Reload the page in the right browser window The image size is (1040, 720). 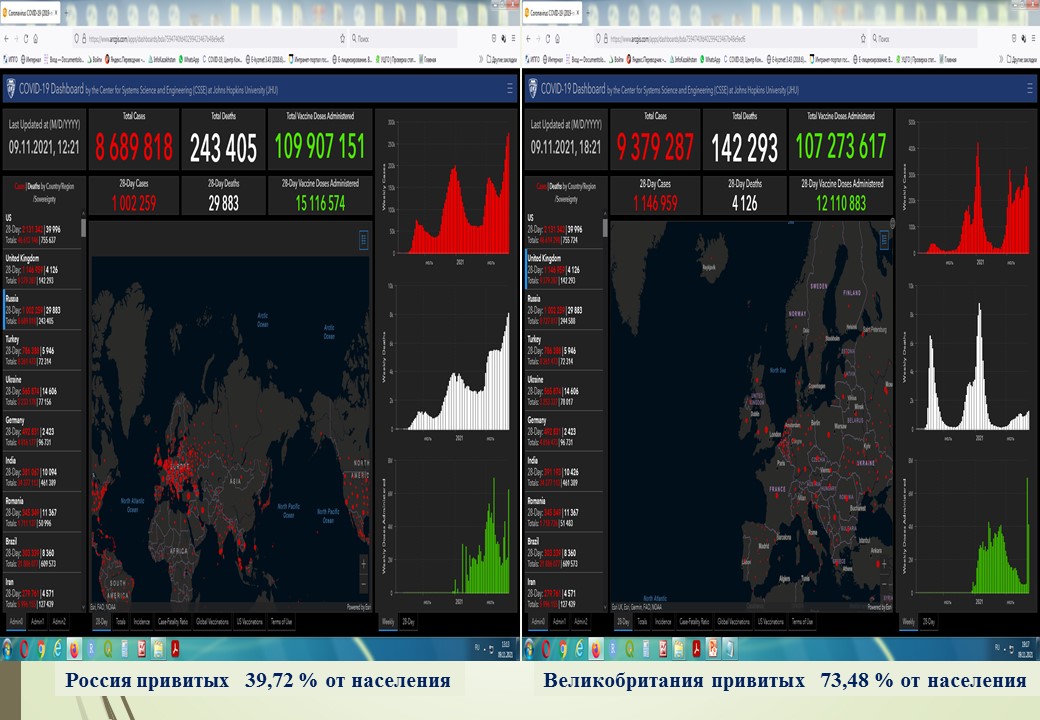pos(547,38)
